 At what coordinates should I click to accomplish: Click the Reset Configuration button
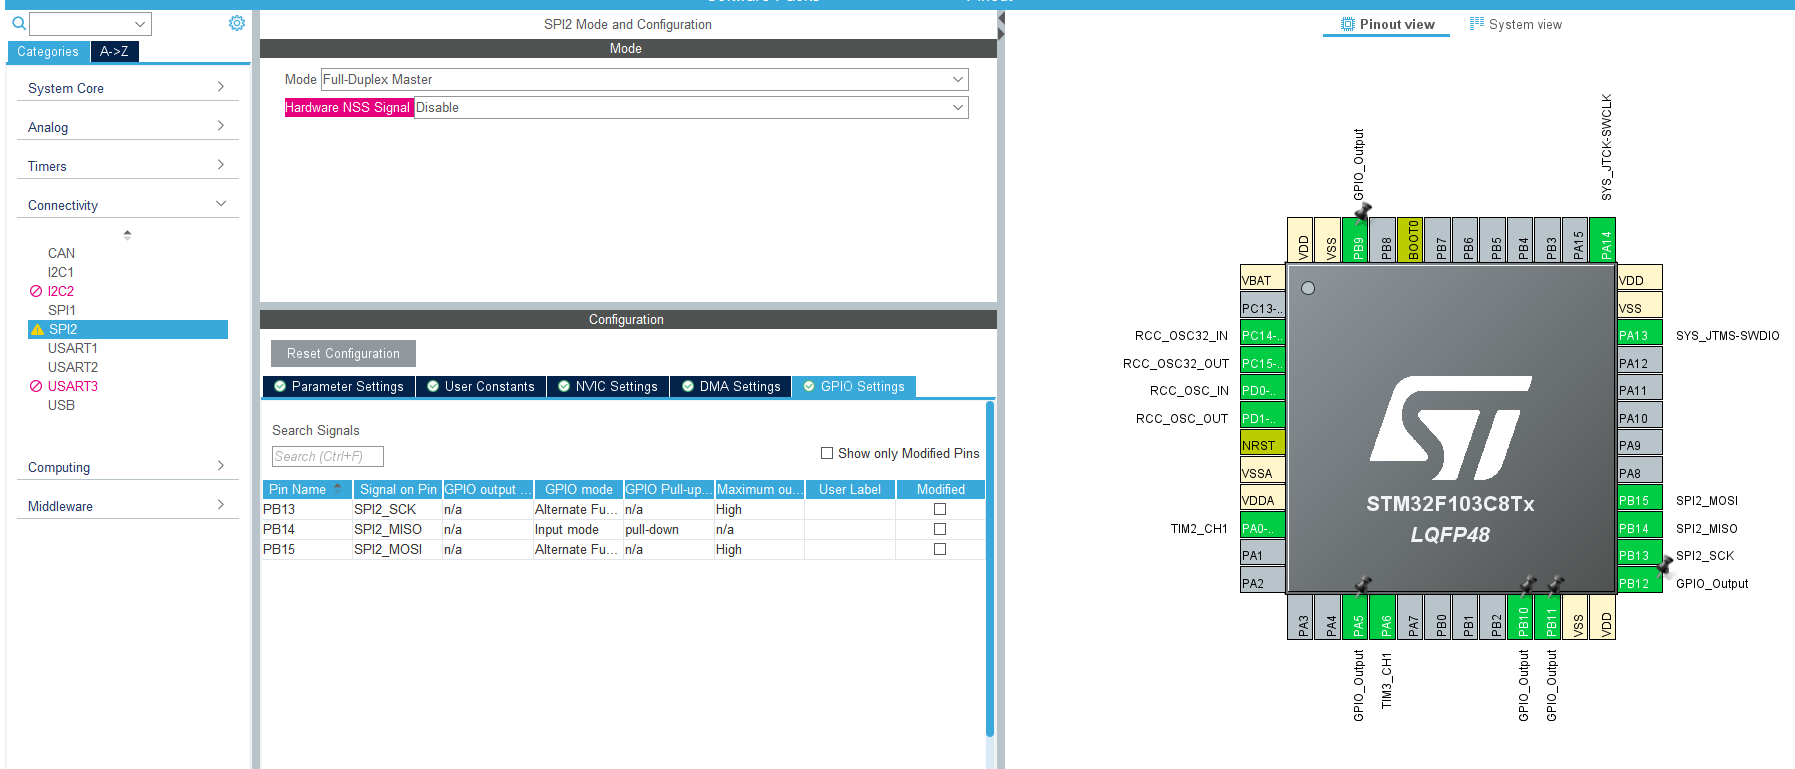pos(343,353)
